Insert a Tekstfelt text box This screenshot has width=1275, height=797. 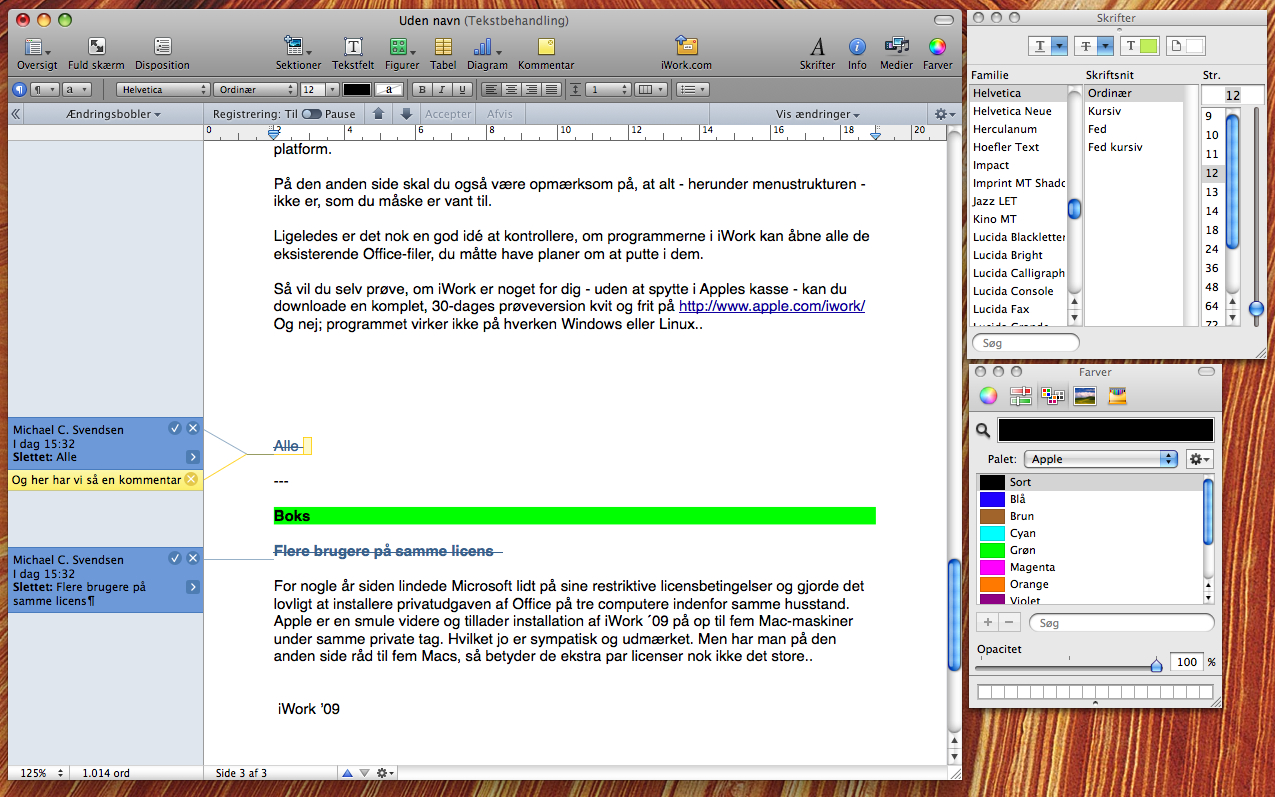pos(353,46)
